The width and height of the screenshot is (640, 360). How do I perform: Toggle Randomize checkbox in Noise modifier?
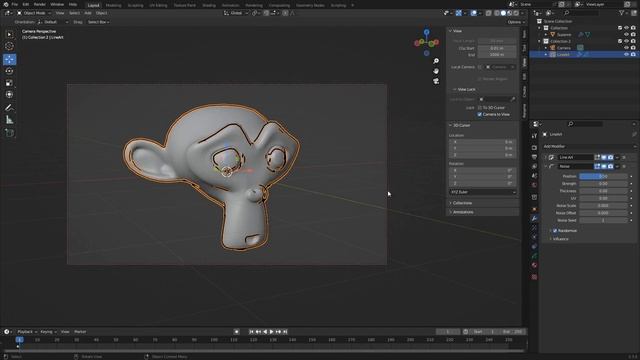tap(555, 231)
